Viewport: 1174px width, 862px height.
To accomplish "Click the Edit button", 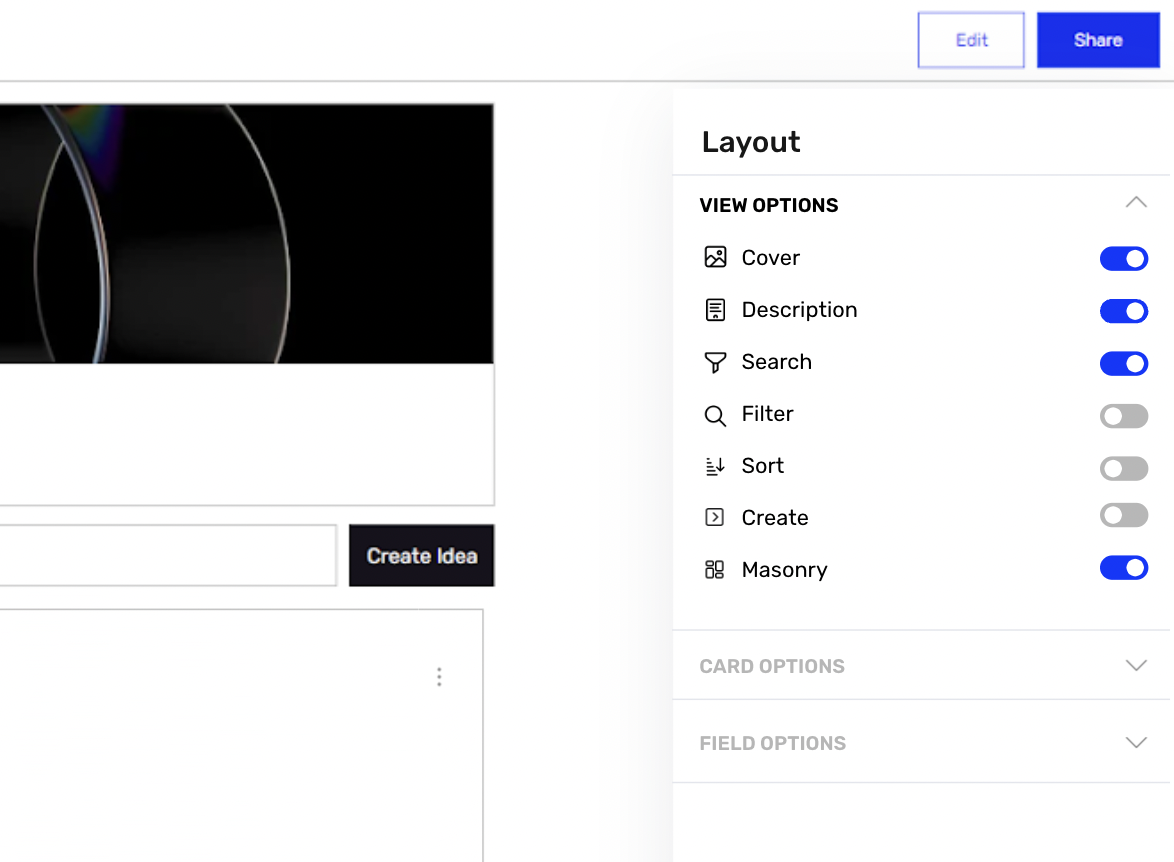I will [970, 39].
